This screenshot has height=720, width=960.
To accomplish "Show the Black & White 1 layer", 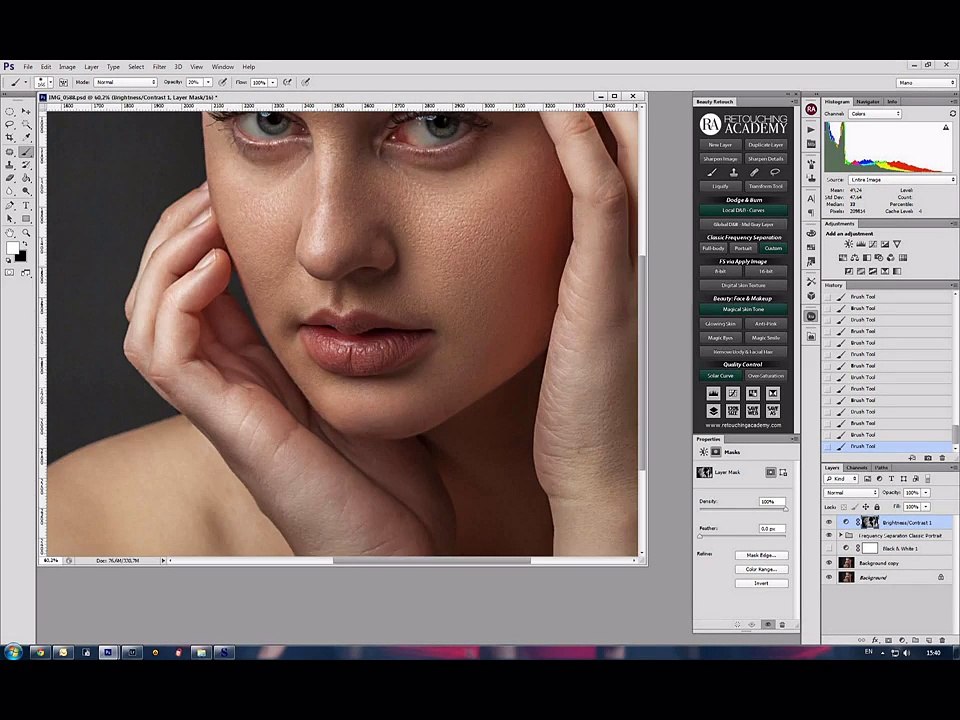I will pyautogui.click(x=829, y=549).
